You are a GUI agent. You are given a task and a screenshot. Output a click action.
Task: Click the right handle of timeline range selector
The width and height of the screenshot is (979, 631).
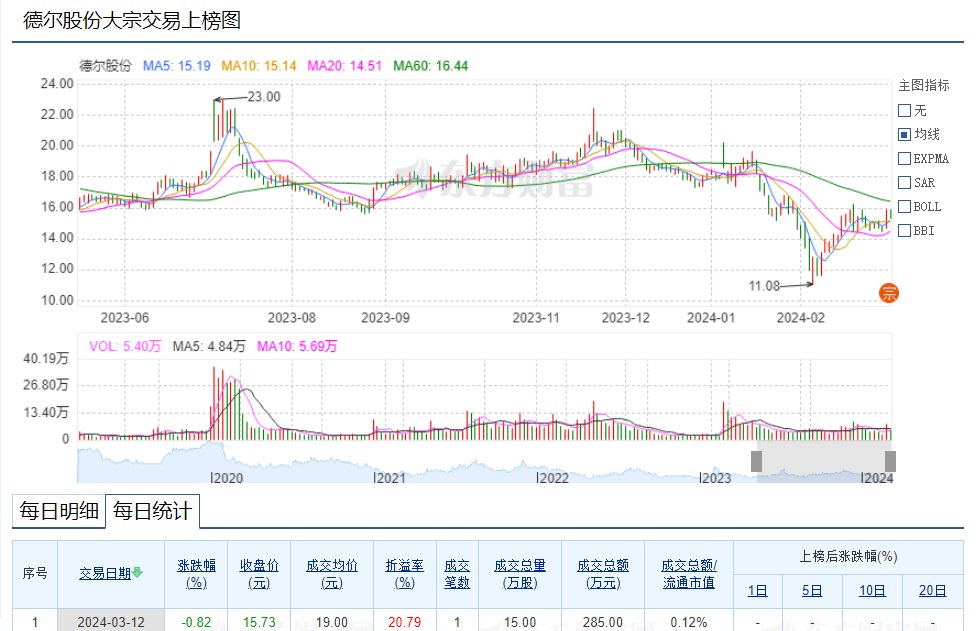tap(890, 461)
